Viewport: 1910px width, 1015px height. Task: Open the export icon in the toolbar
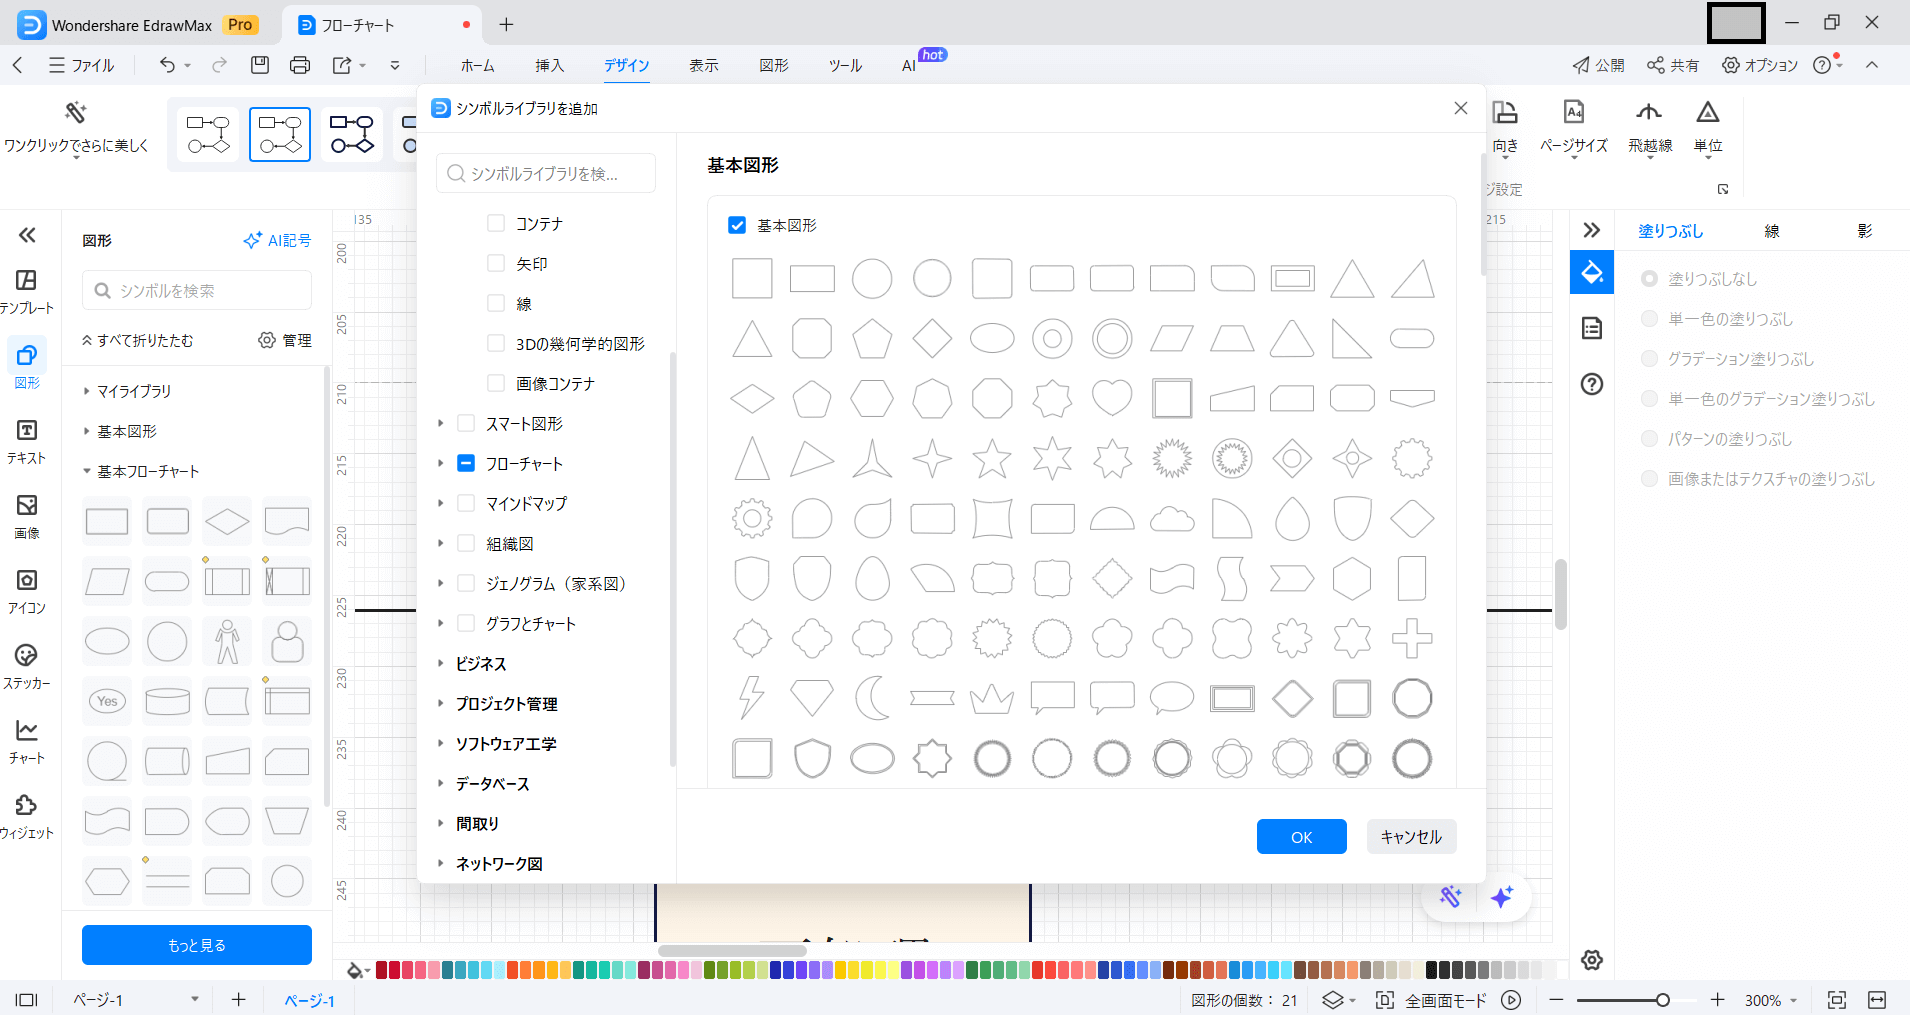coord(342,65)
